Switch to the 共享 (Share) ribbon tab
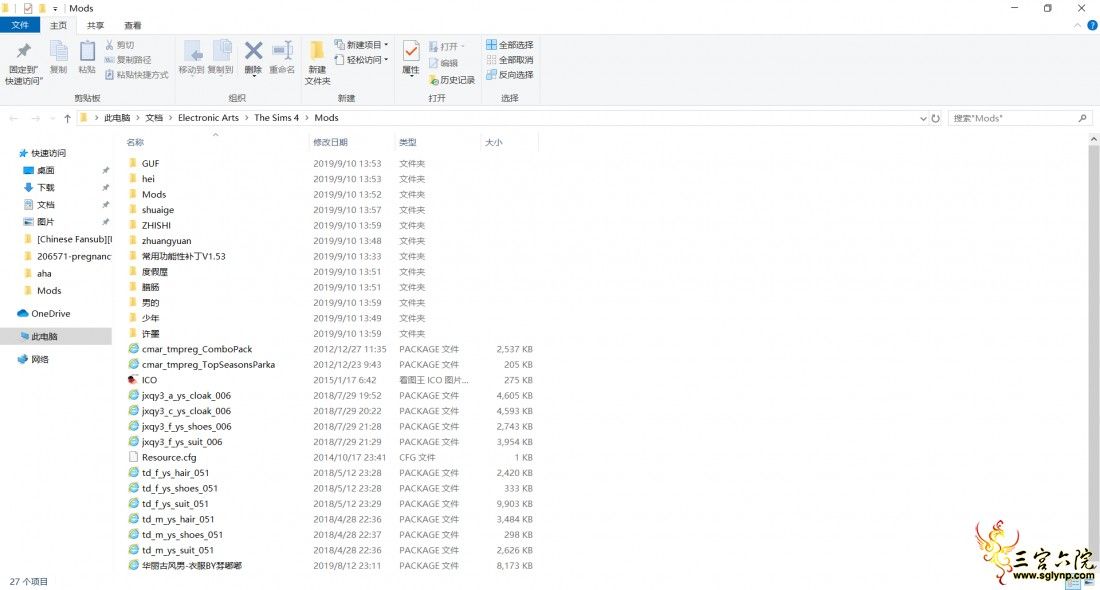 pos(95,25)
